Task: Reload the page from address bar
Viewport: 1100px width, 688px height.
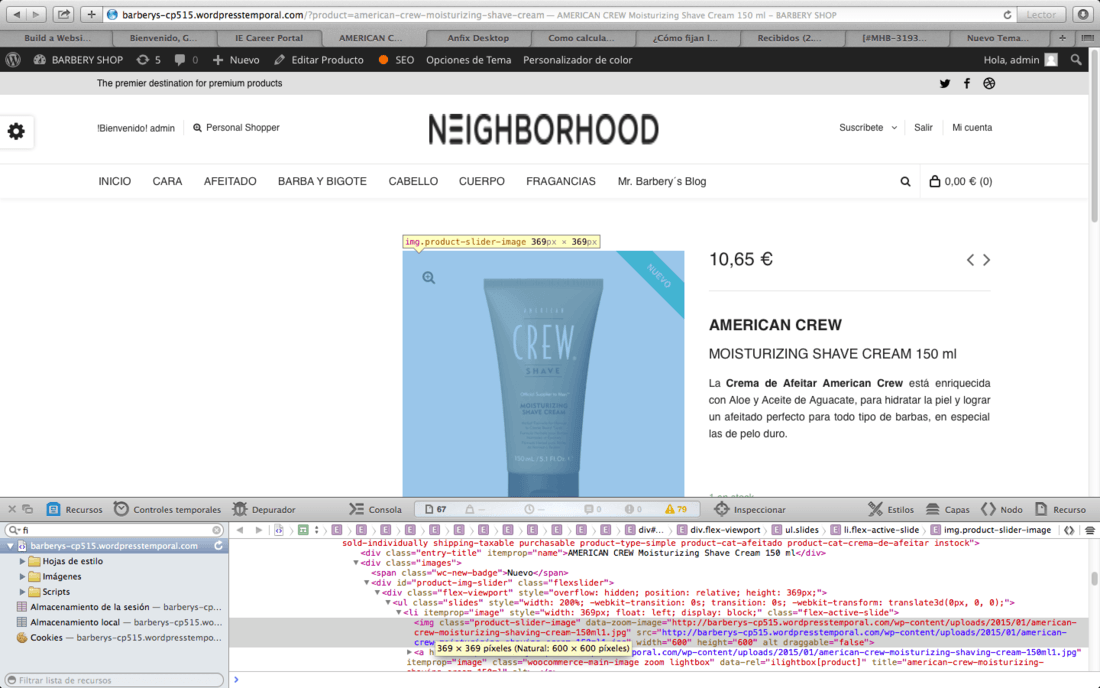Action: click(1007, 15)
